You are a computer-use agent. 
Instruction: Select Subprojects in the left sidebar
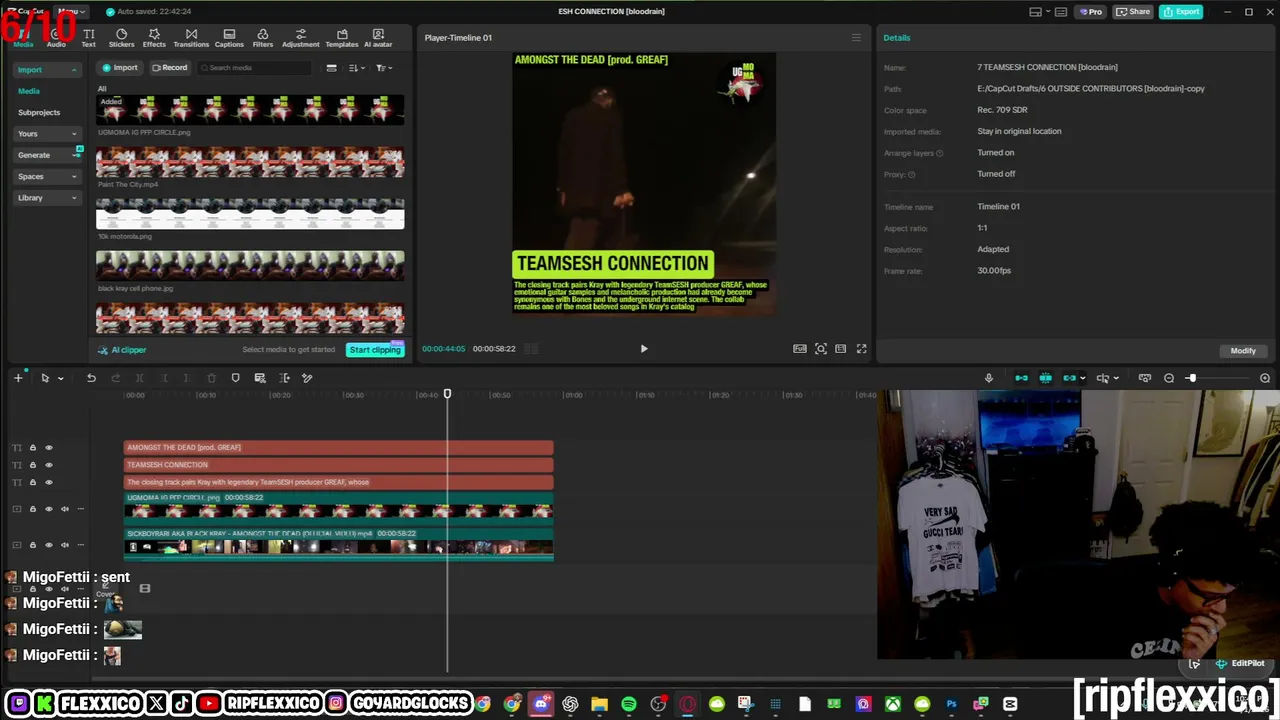39,112
